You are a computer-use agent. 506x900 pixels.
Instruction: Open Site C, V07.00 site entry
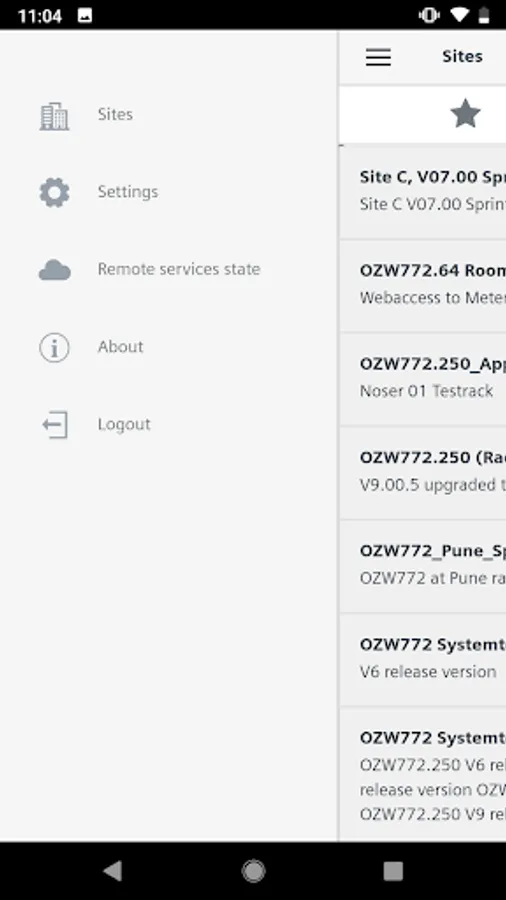point(423,191)
